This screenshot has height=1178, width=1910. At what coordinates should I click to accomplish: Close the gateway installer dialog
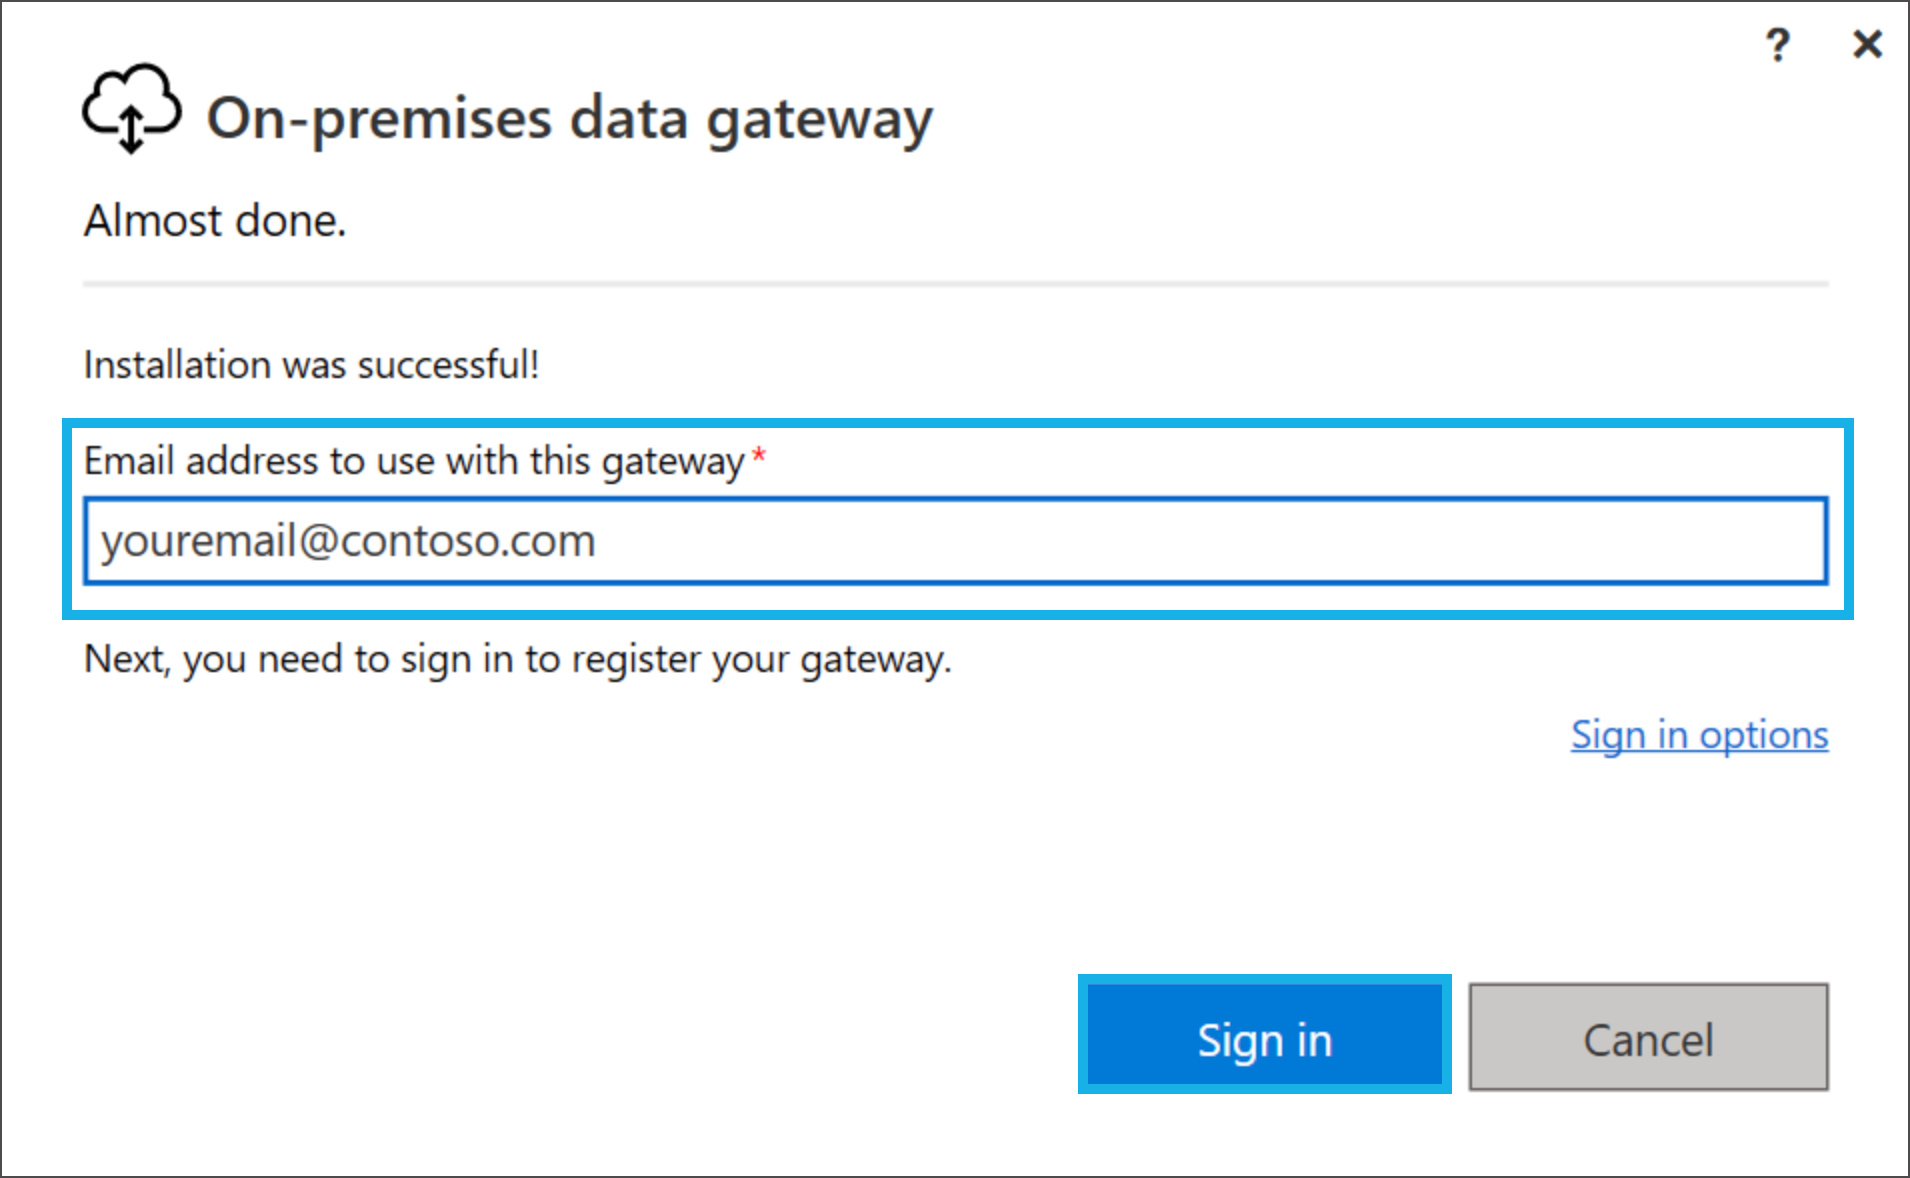pyautogui.click(x=1867, y=44)
